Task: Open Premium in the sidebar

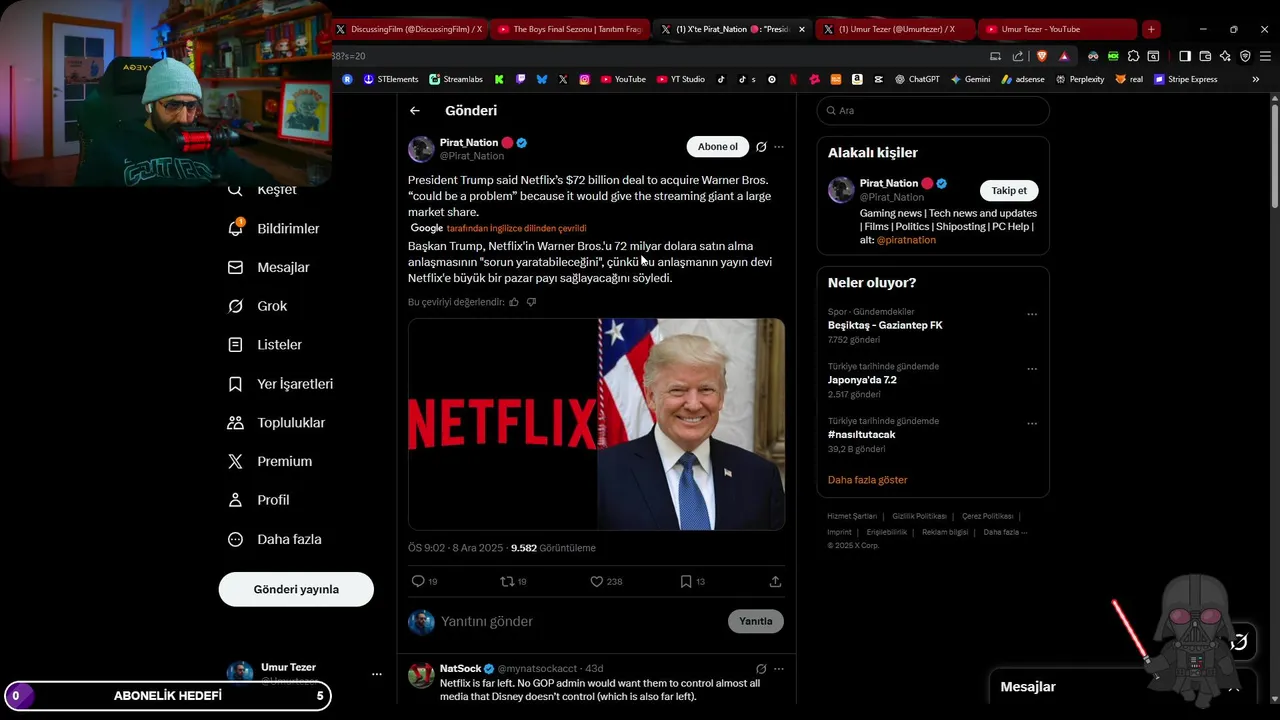Action: tap(270, 462)
